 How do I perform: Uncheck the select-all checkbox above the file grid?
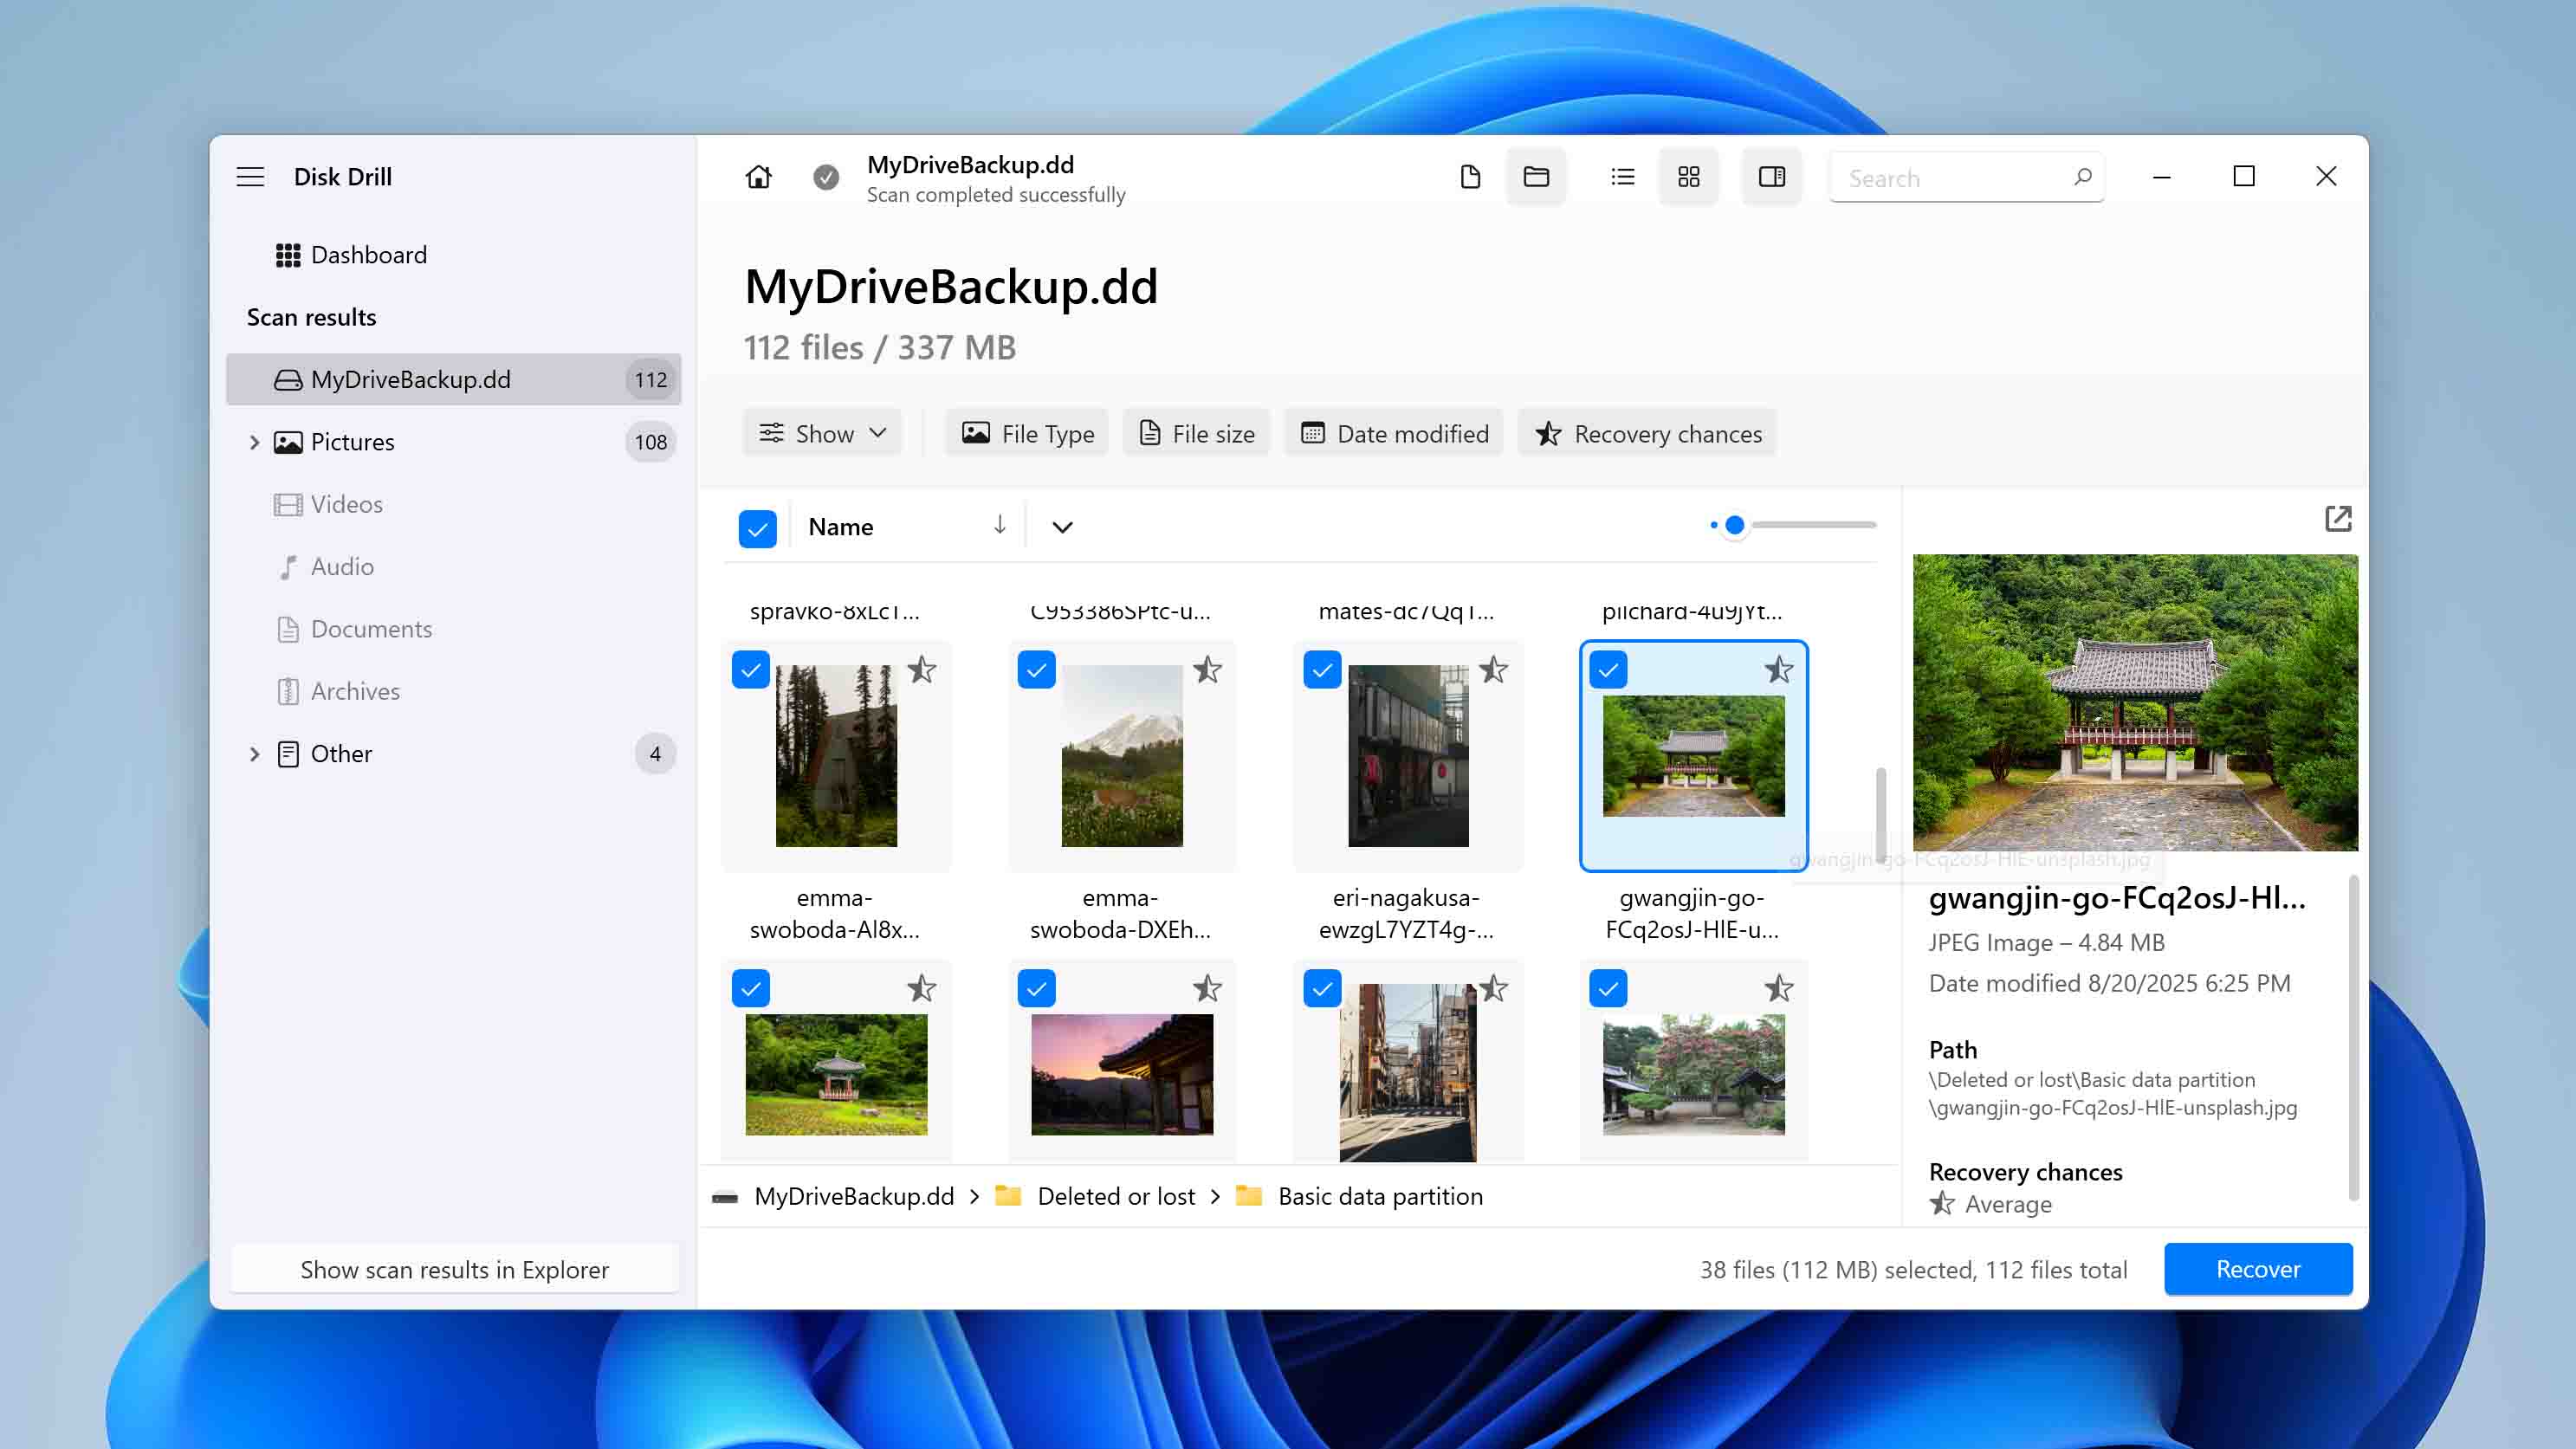757,527
